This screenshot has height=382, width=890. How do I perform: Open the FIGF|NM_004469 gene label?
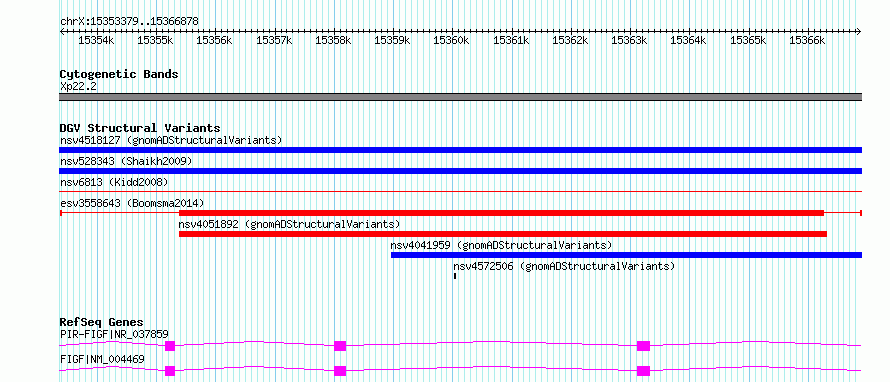(102, 359)
